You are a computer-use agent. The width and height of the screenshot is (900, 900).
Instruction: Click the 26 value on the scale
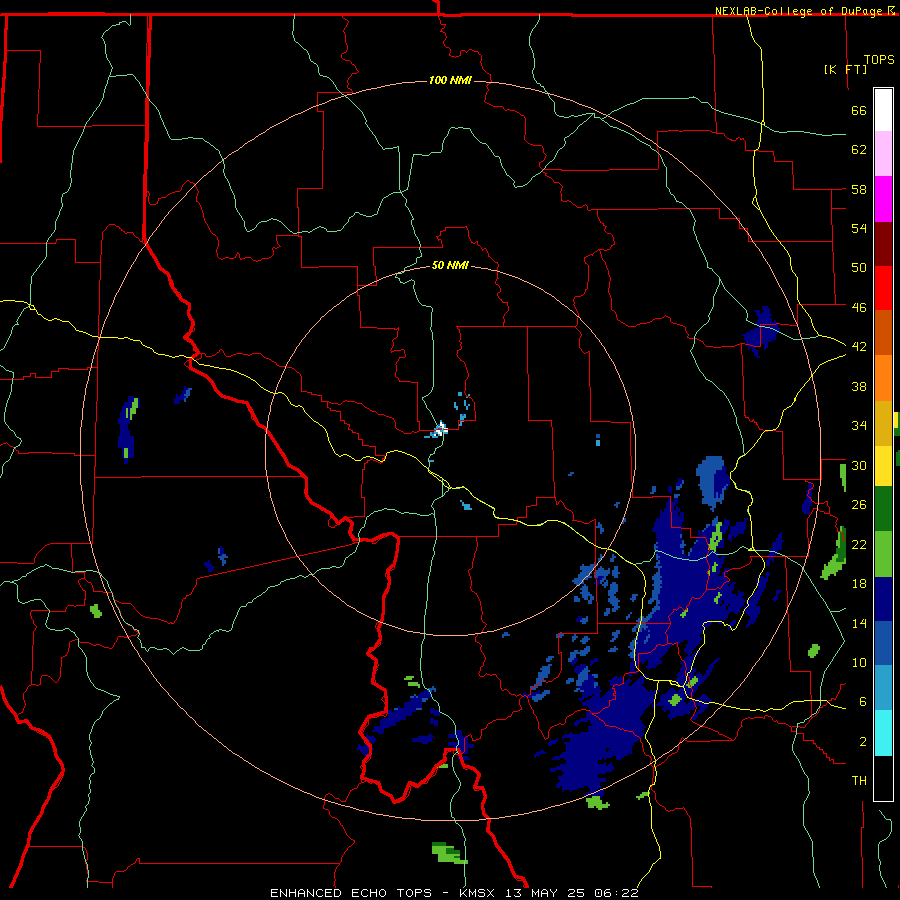[859, 505]
